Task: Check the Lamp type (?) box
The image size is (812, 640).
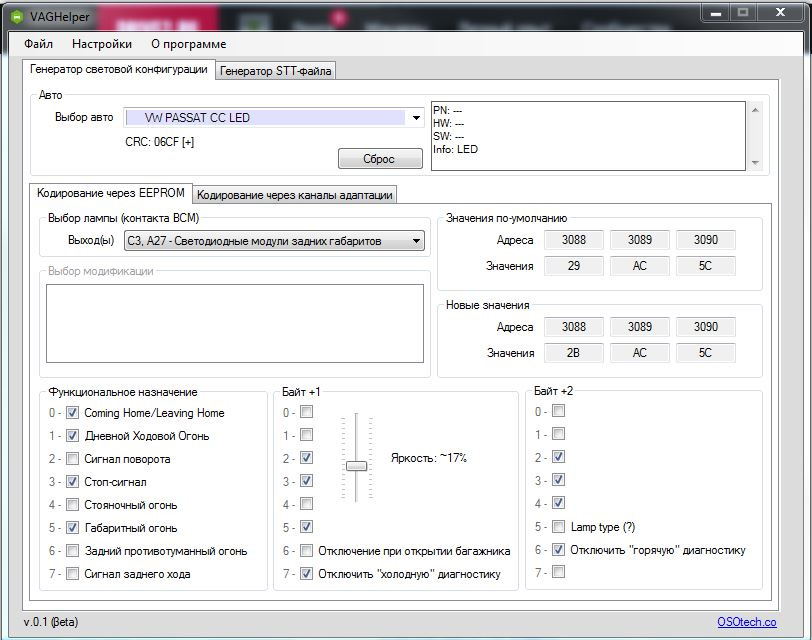Action: [559, 527]
